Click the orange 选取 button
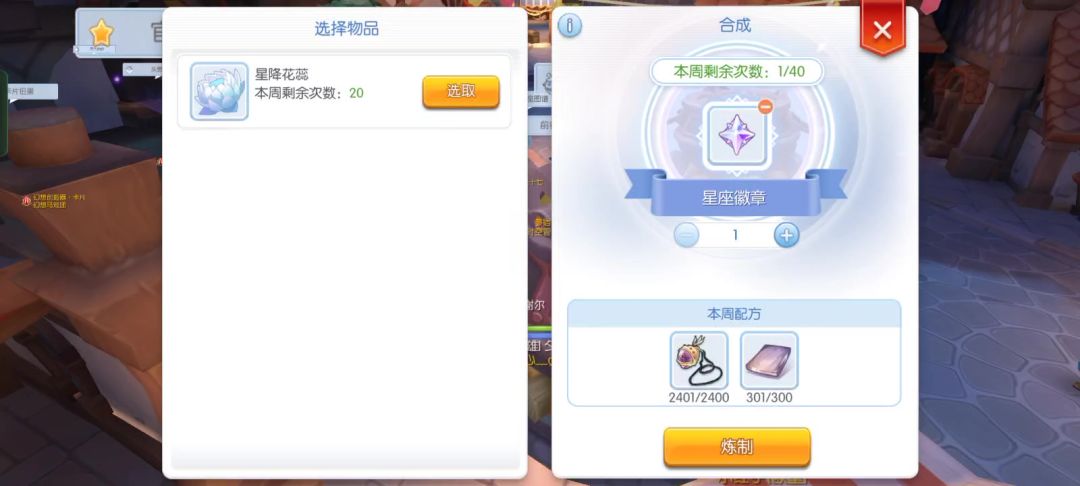This screenshot has width=1080, height=486. click(461, 92)
